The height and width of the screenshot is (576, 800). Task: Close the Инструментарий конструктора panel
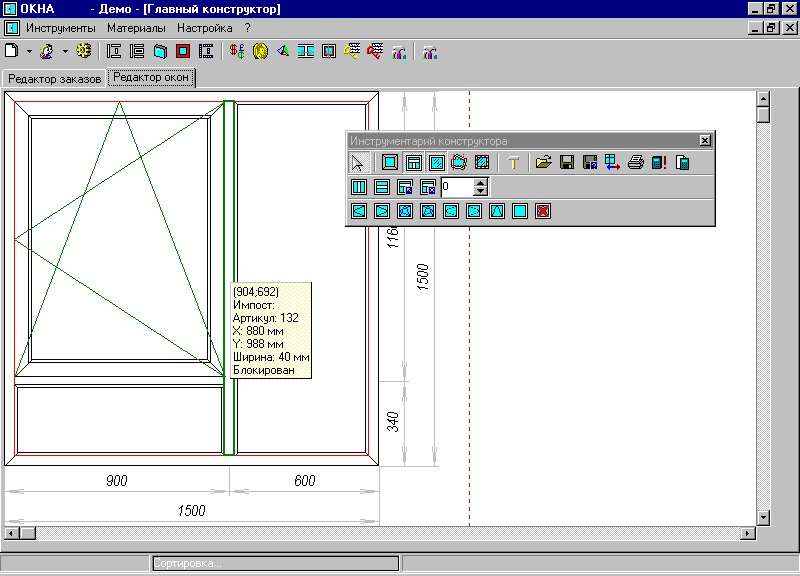(x=704, y=141)
